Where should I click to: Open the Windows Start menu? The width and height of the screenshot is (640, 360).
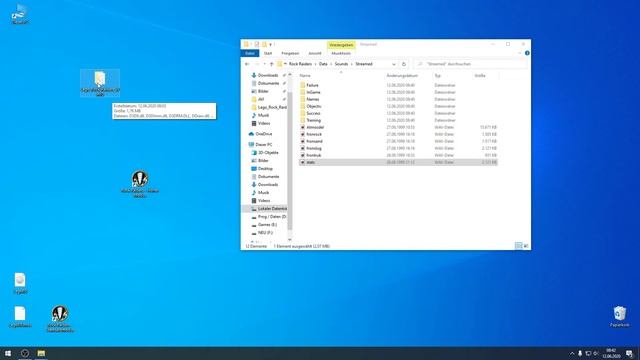coord(8,353)
